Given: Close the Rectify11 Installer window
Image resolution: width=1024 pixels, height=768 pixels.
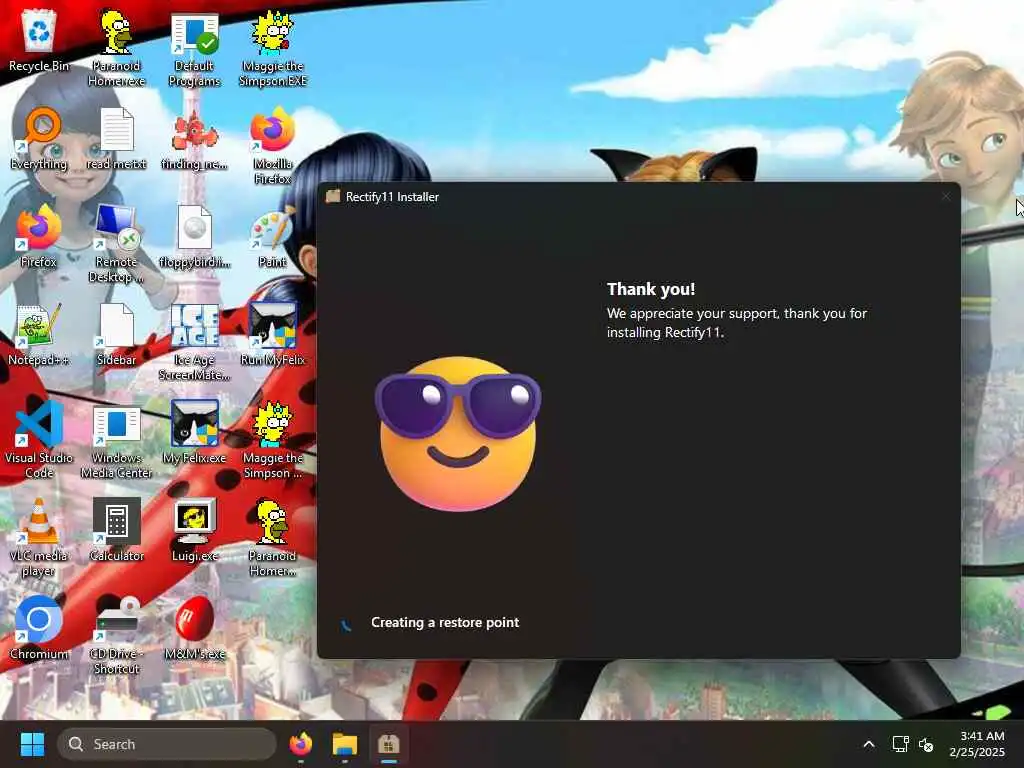Looking at the screenshot, I should click(x=946, y=197).
